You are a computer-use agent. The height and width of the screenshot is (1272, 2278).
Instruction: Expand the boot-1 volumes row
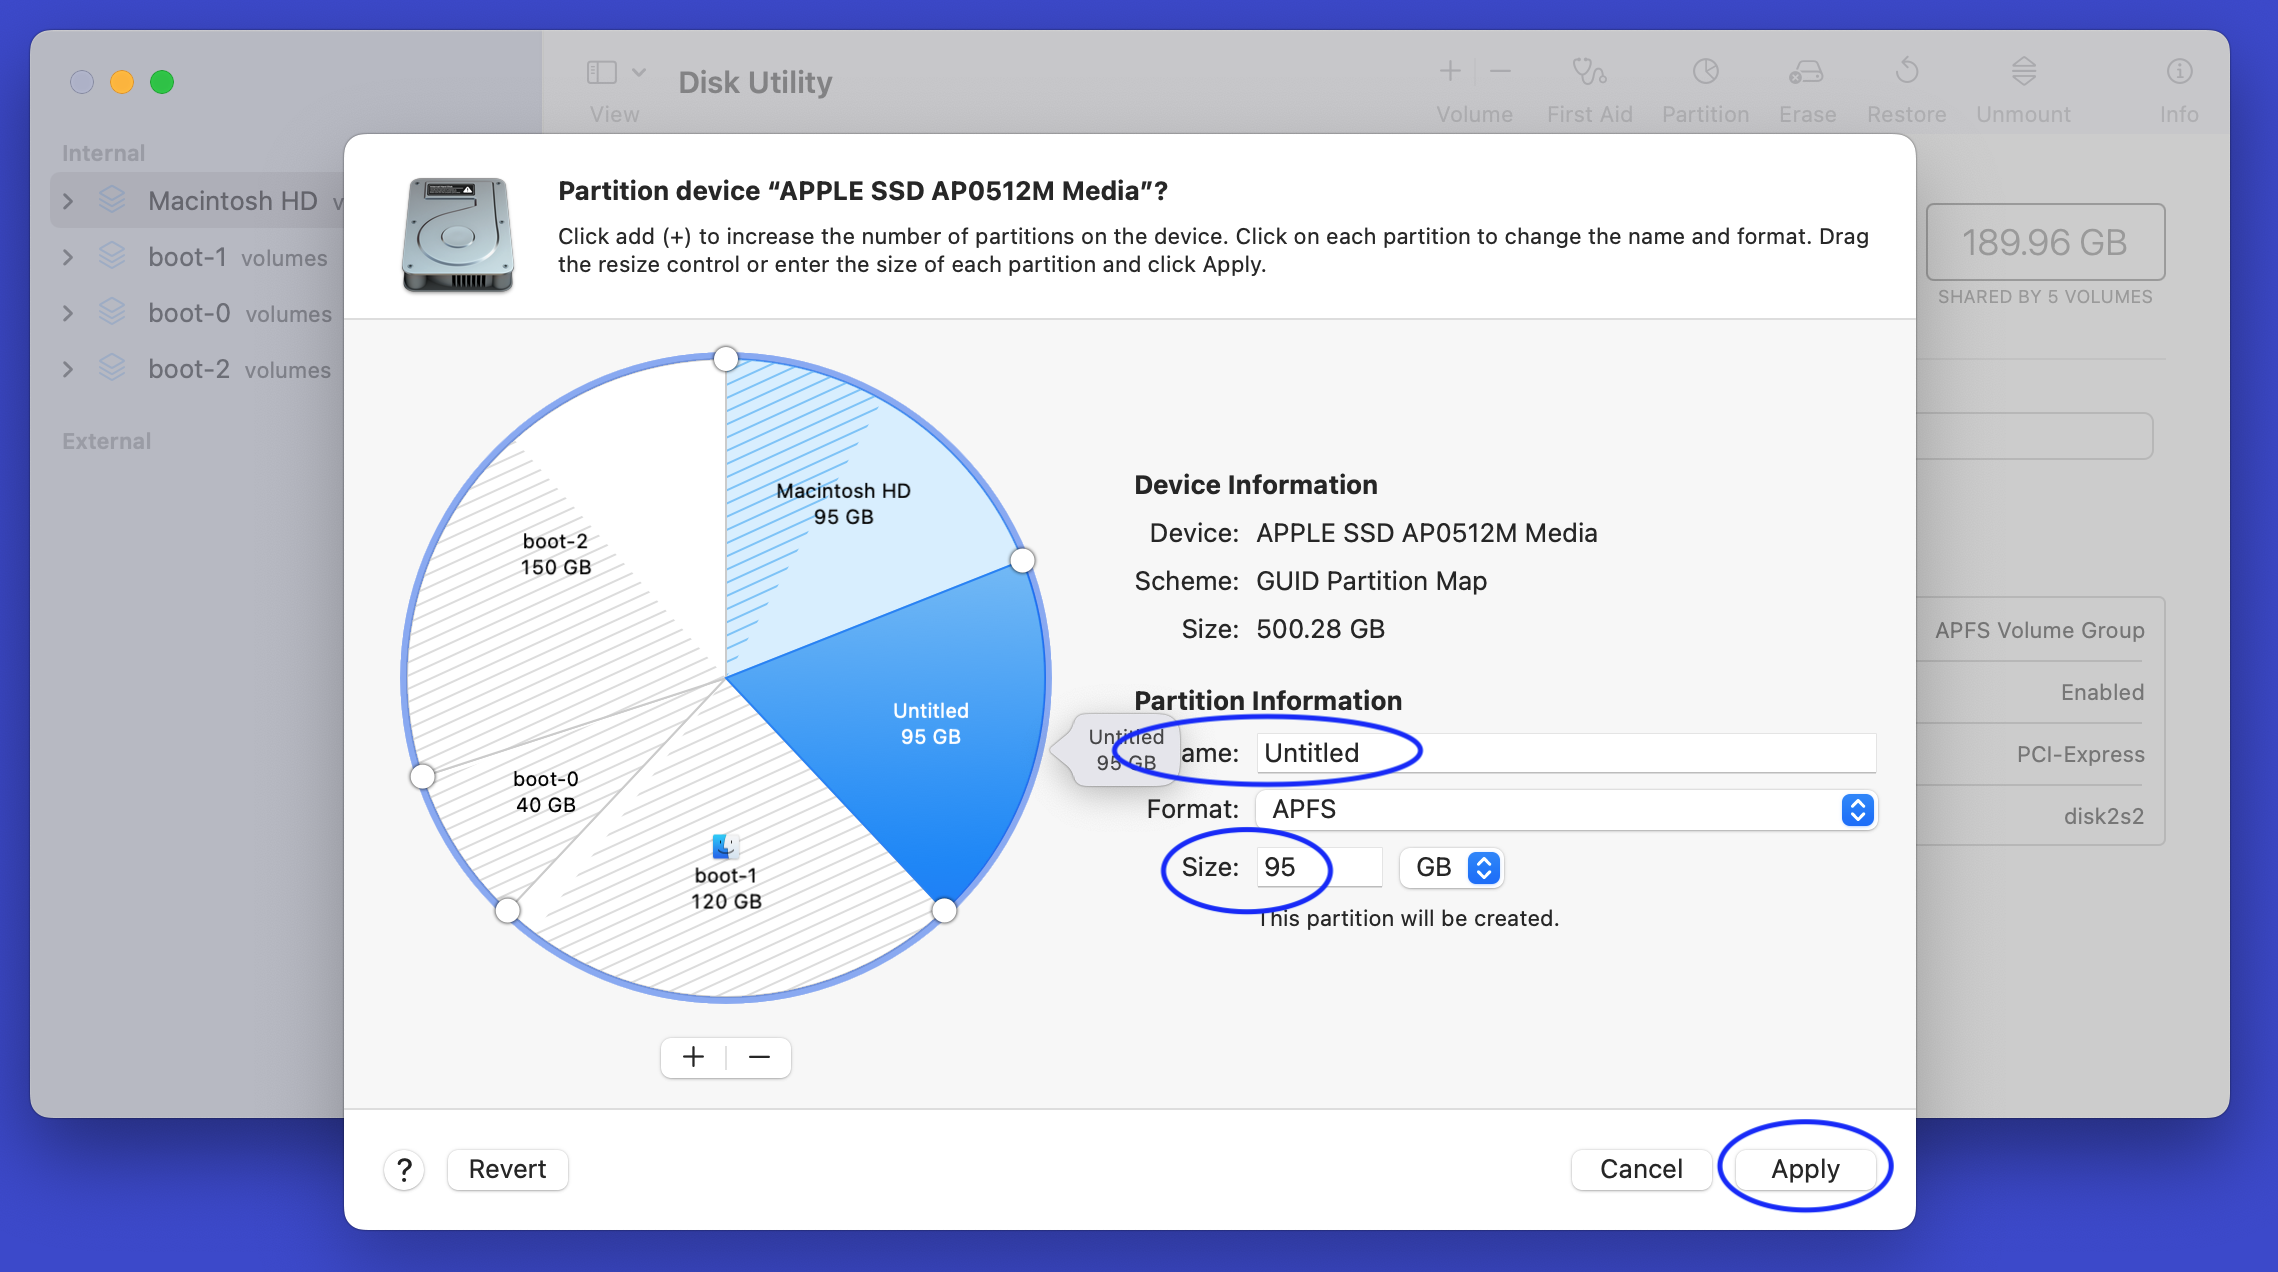pyautogui.click(x=68, y=257)
